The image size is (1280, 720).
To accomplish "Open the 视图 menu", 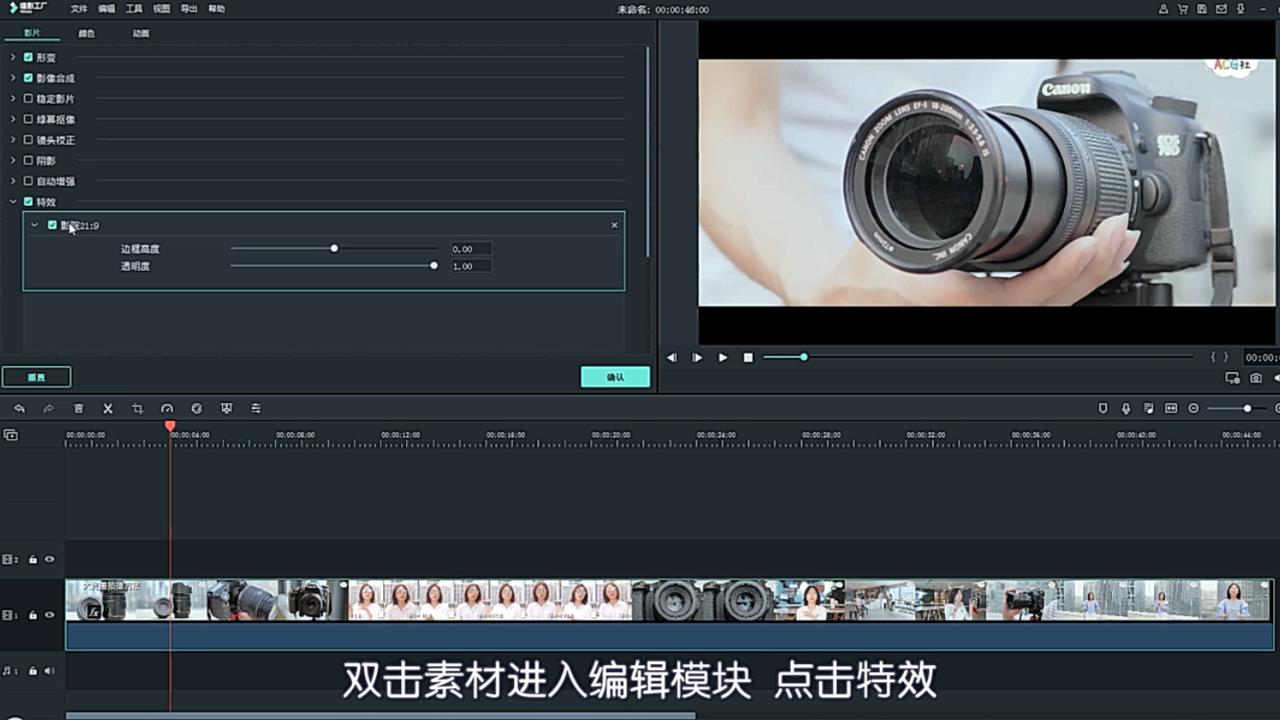I will point(162,9).
